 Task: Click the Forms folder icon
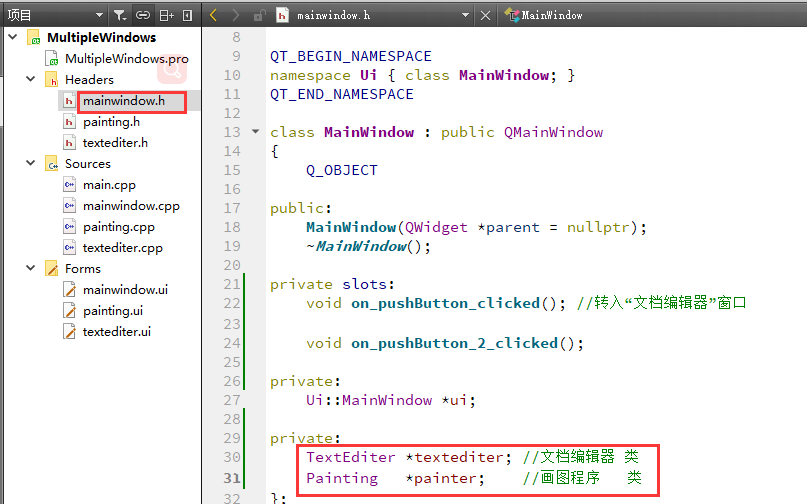[x=51, y=269]
